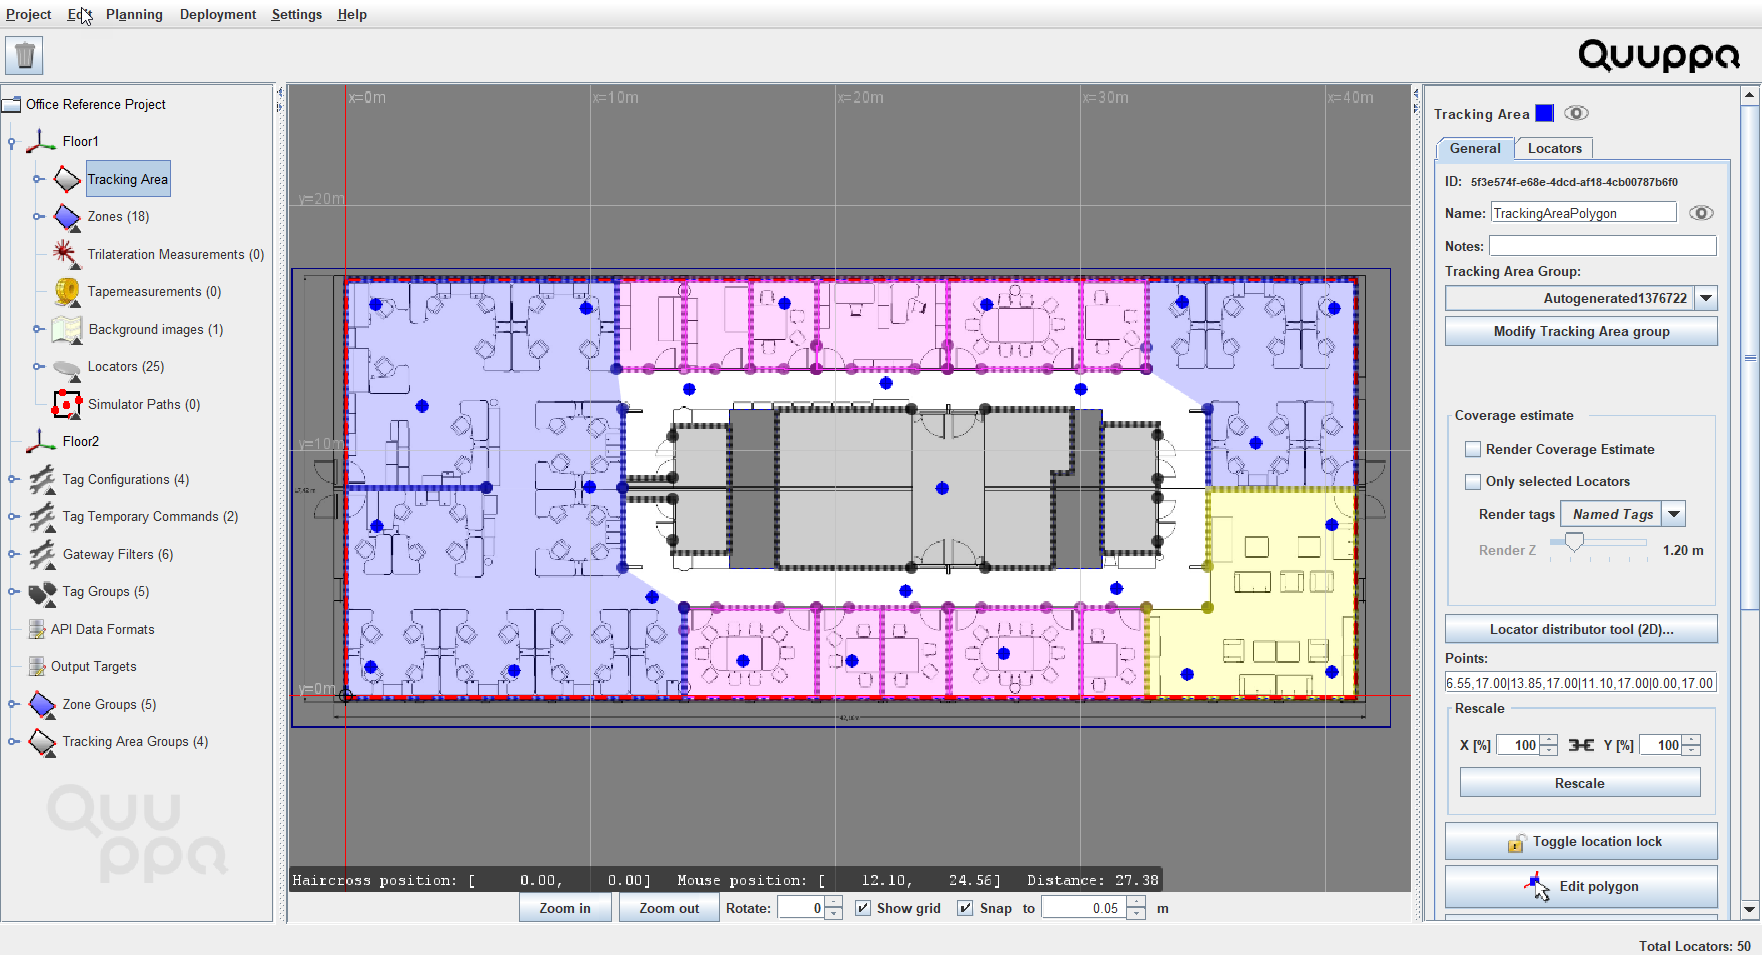Click the Tracking Area Groups icon
The width and height of the screenshot is (1762, 955).
(x=42, y=742)
